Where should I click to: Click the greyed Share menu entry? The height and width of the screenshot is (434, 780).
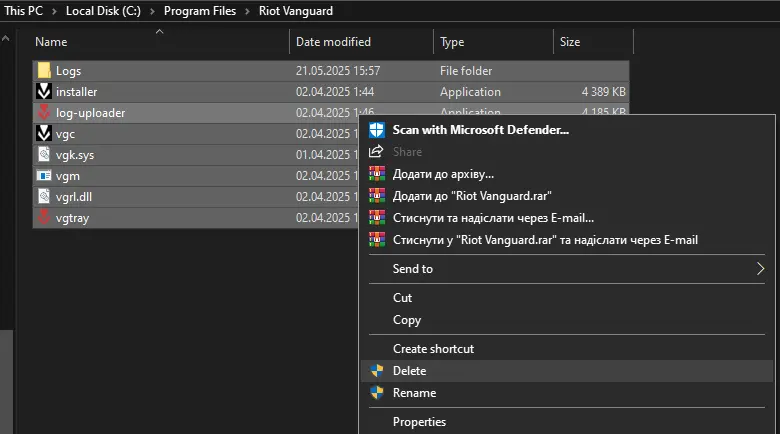[567, 152]
